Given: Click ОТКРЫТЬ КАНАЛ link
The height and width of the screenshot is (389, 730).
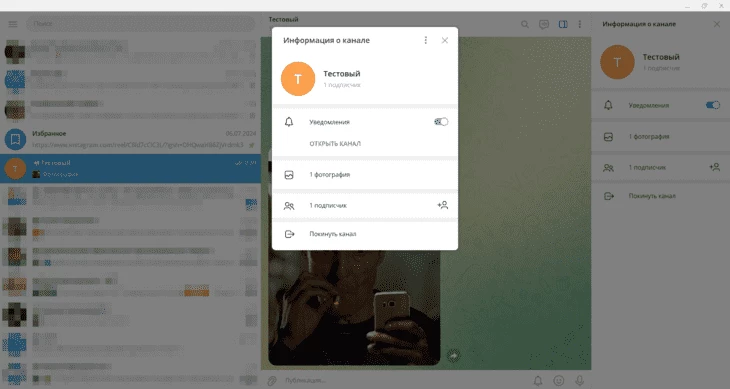Looking at the screenshot, I should [x=335, y=144].
